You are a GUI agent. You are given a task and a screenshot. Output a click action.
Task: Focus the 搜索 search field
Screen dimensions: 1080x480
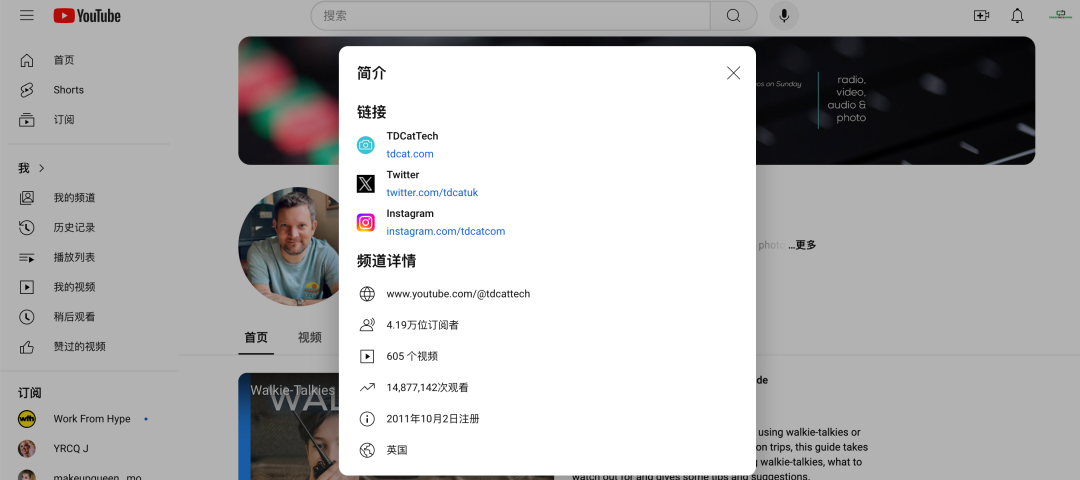pyautogui.click(x=510, y=16)
